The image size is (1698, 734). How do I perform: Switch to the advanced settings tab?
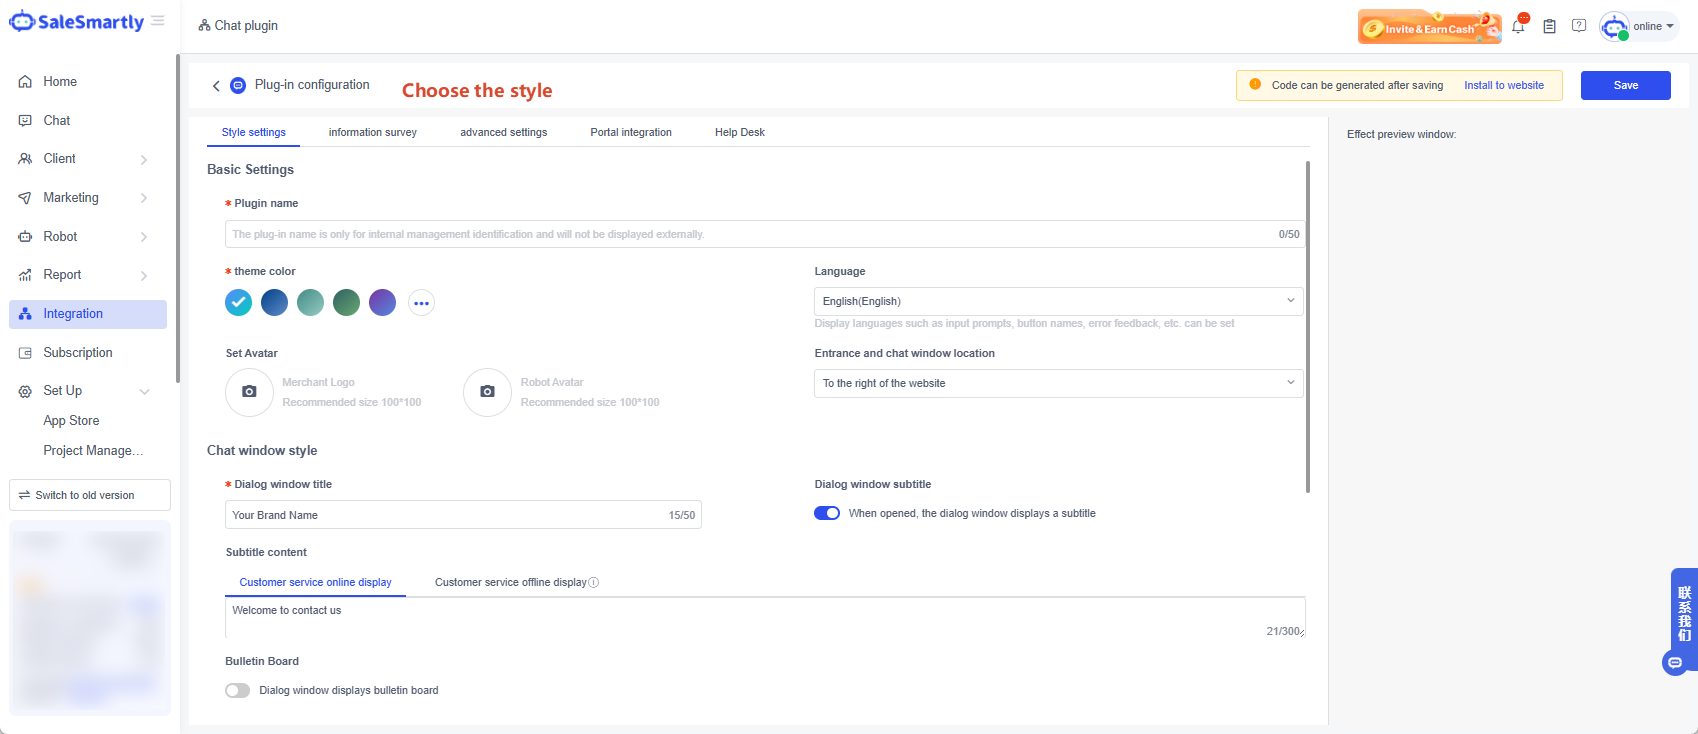(504, 132)
